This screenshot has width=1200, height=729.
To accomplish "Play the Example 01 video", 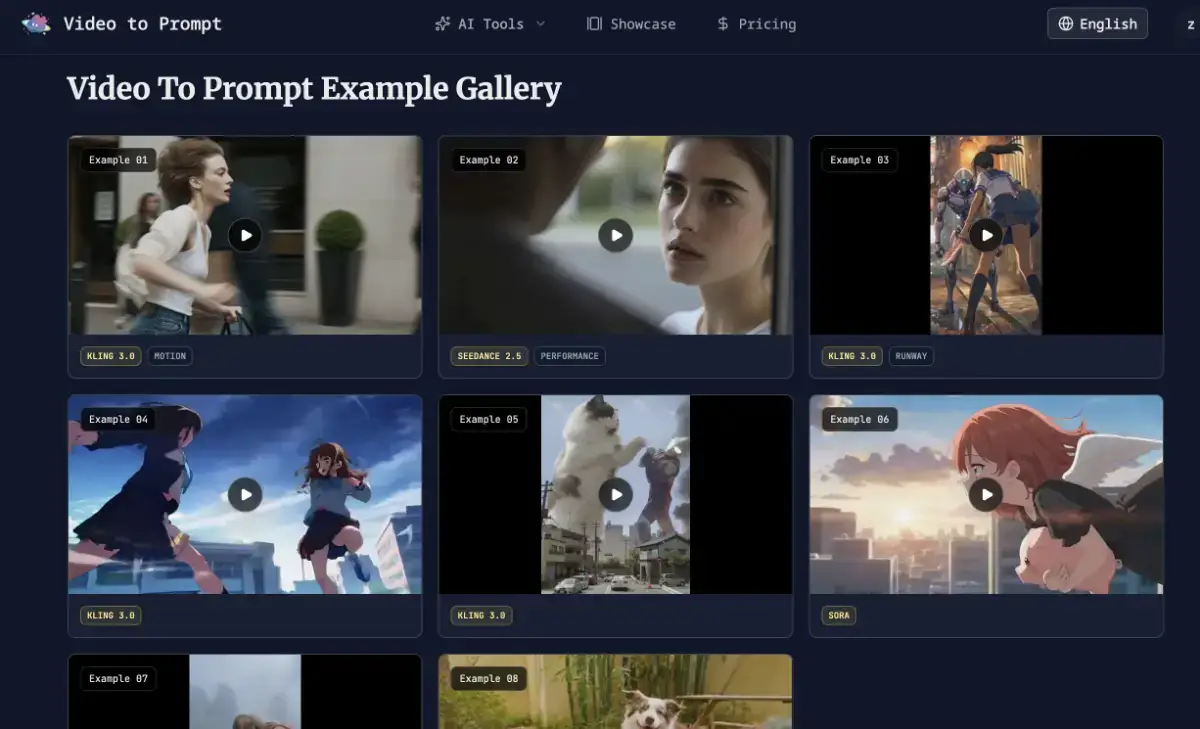I will tap(245, 235).
